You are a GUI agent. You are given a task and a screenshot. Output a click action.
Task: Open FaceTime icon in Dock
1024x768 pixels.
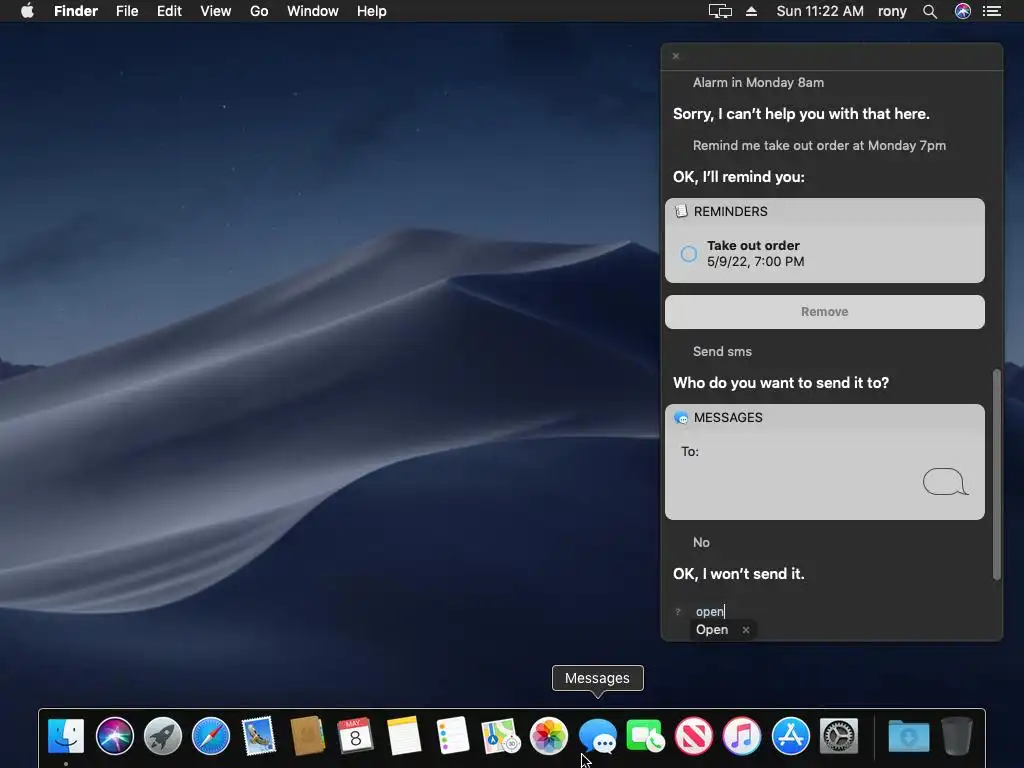click(x=645, y=736)
